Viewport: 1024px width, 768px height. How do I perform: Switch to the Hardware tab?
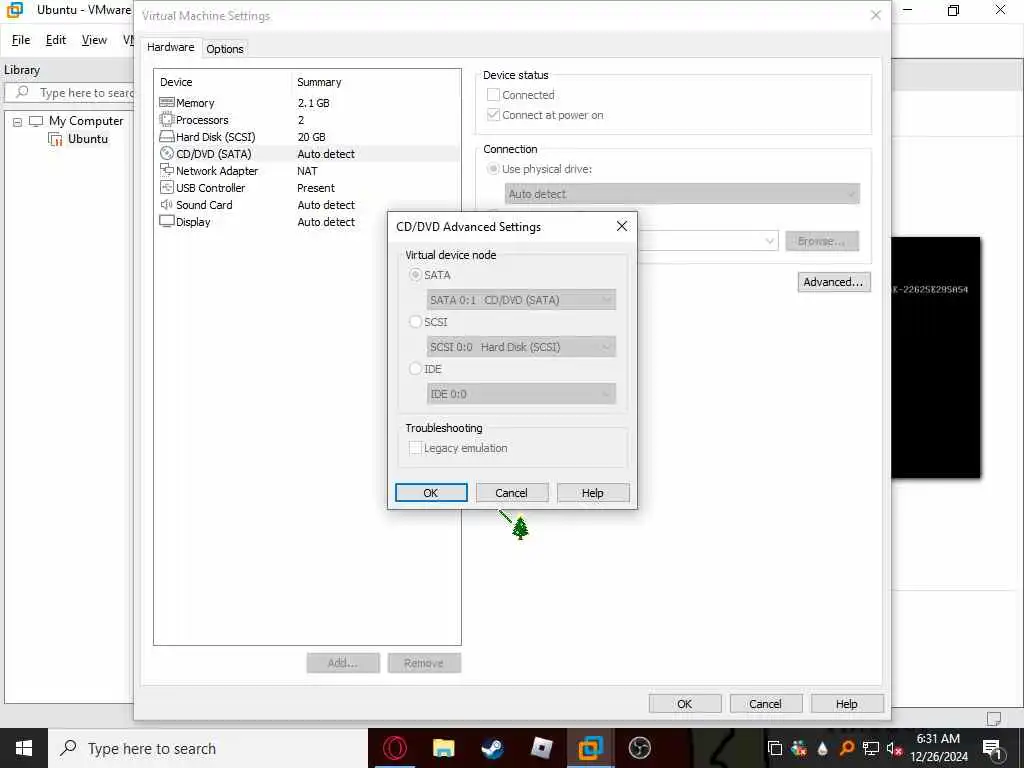[170, 48]
